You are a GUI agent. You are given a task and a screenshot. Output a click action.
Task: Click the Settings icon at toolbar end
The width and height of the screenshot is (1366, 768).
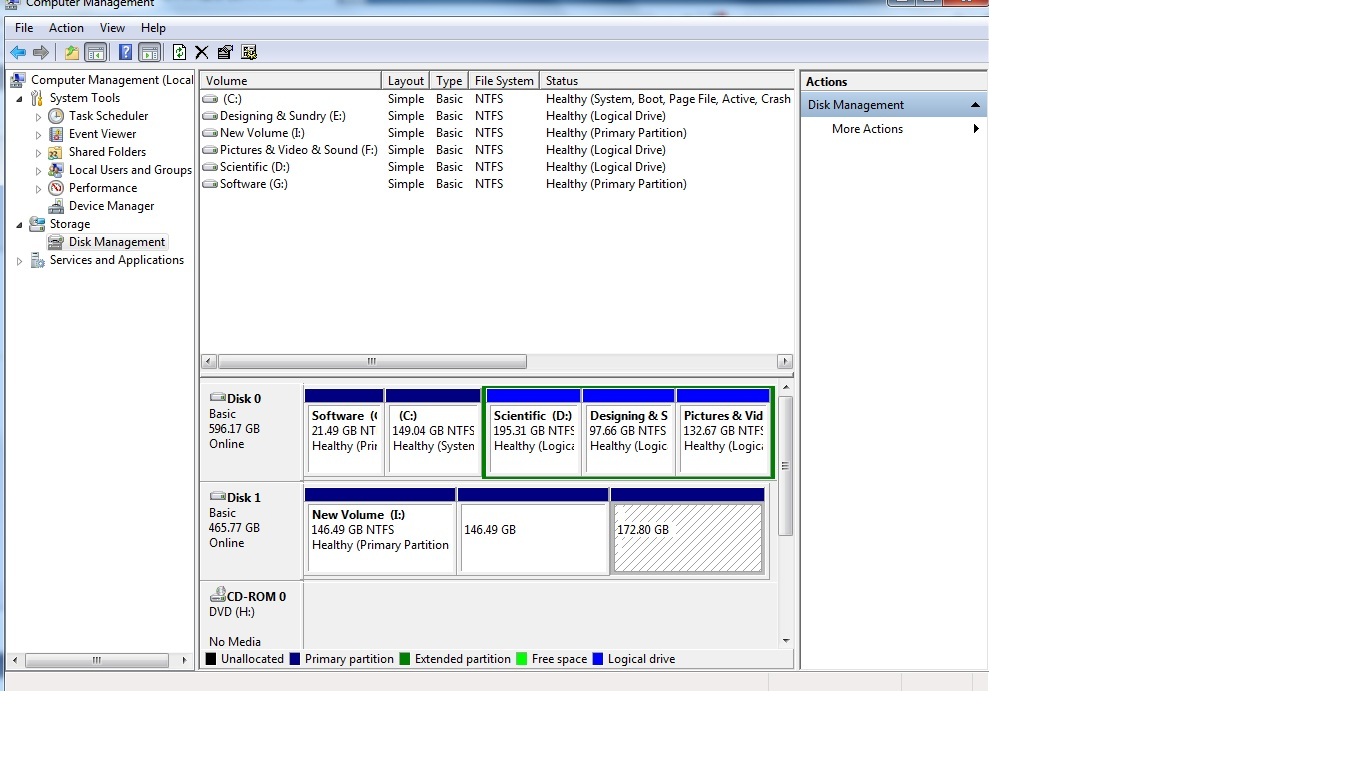(x=249, y=52)
